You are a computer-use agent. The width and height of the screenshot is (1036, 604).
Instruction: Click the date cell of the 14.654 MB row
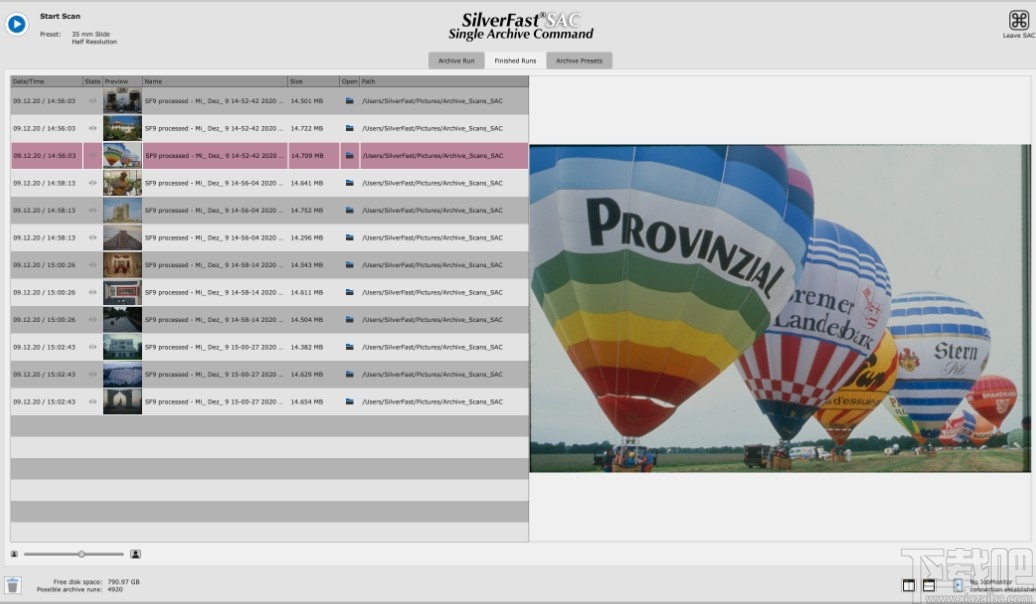pos(44,402)
